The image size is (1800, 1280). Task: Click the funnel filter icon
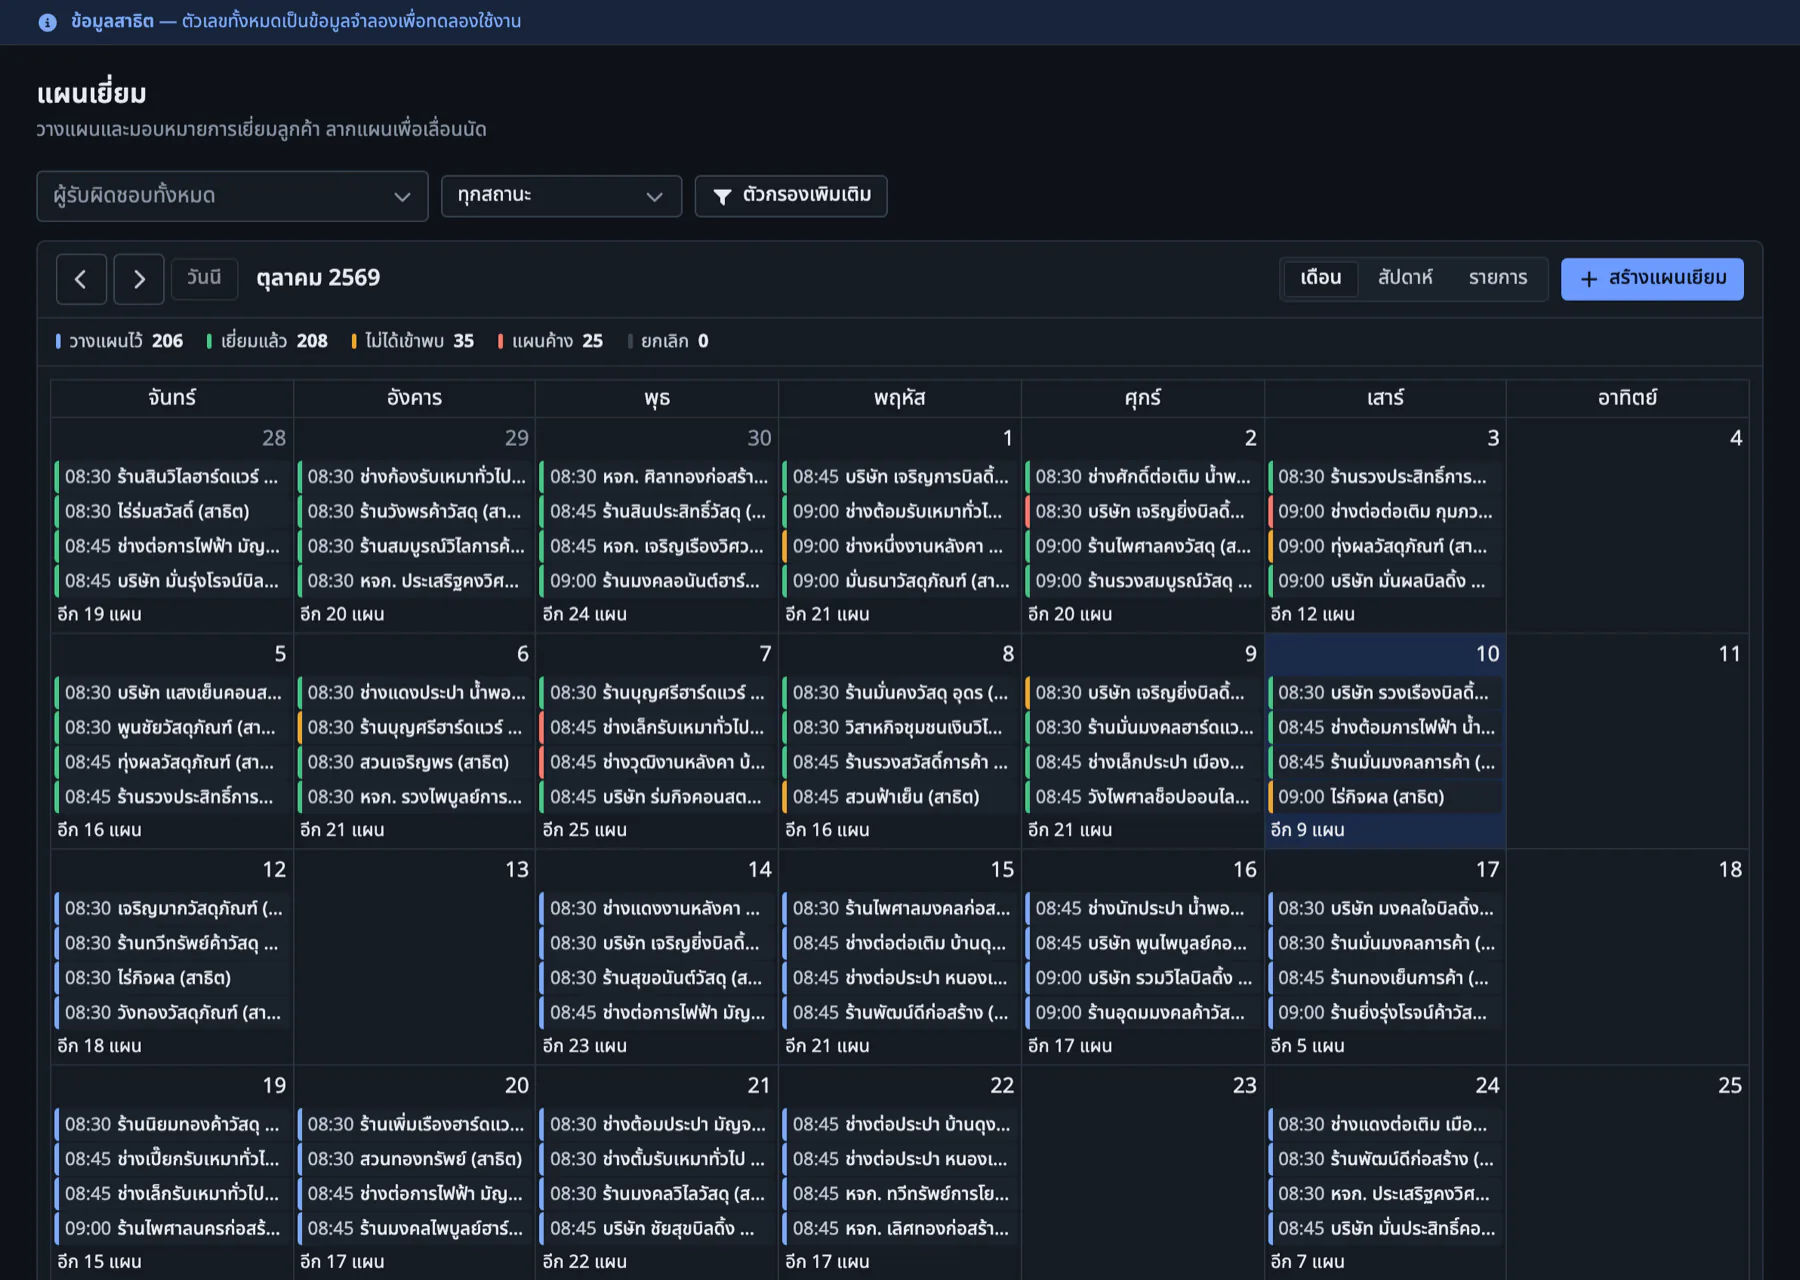pos(722,196)
